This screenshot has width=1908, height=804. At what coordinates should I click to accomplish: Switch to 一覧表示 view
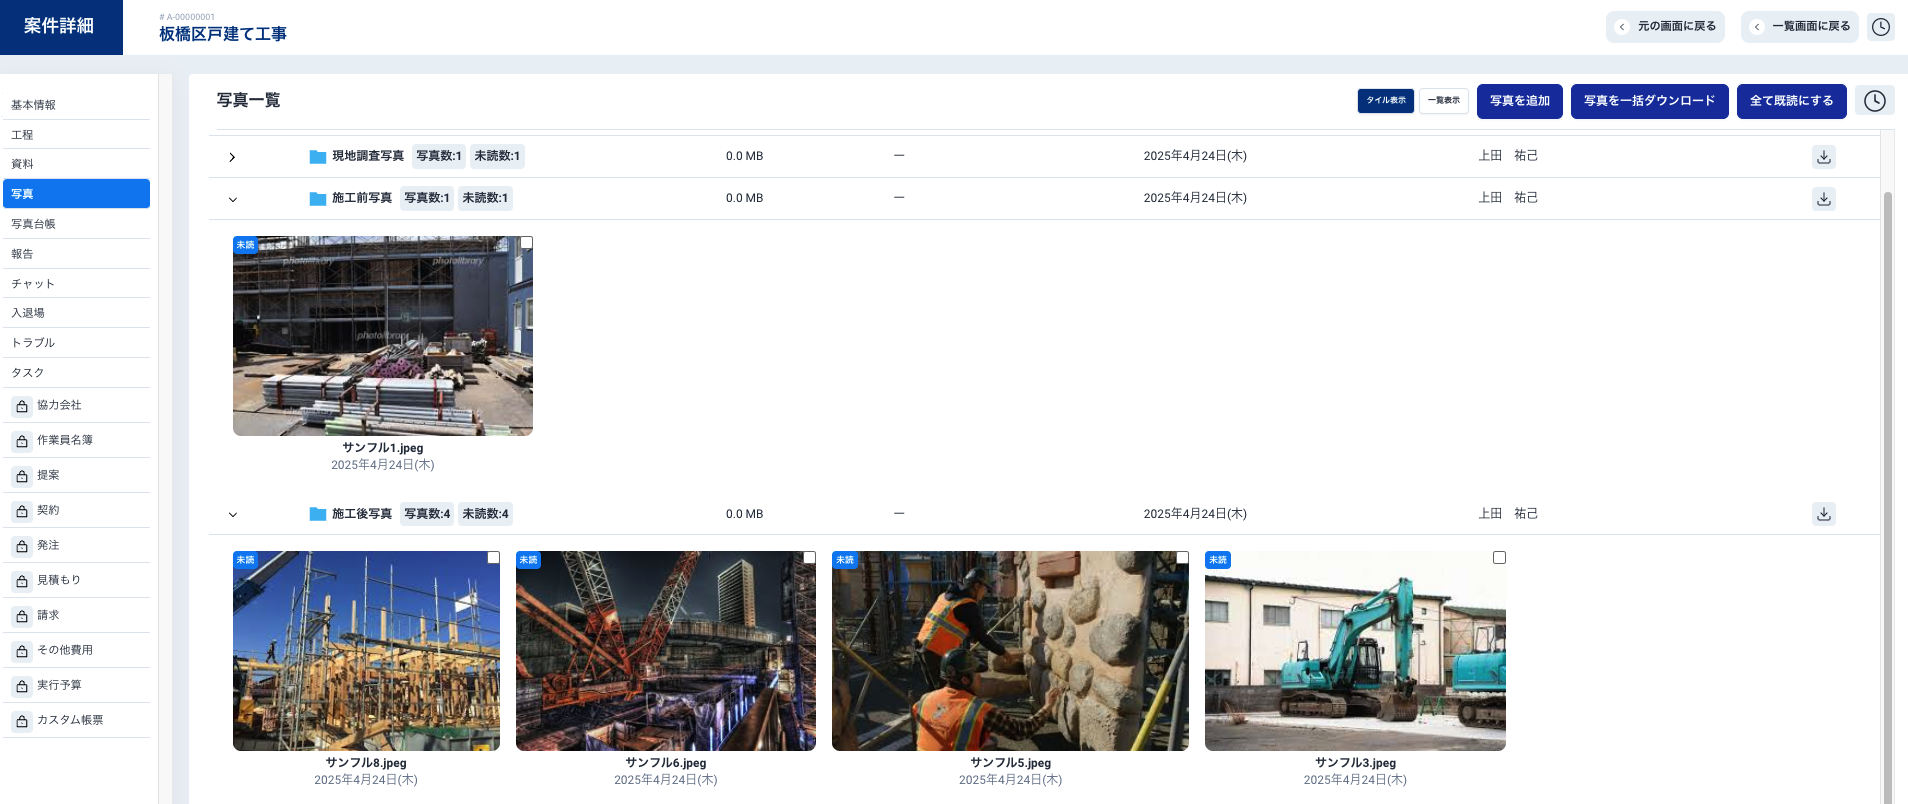(x=1444, y=101)
